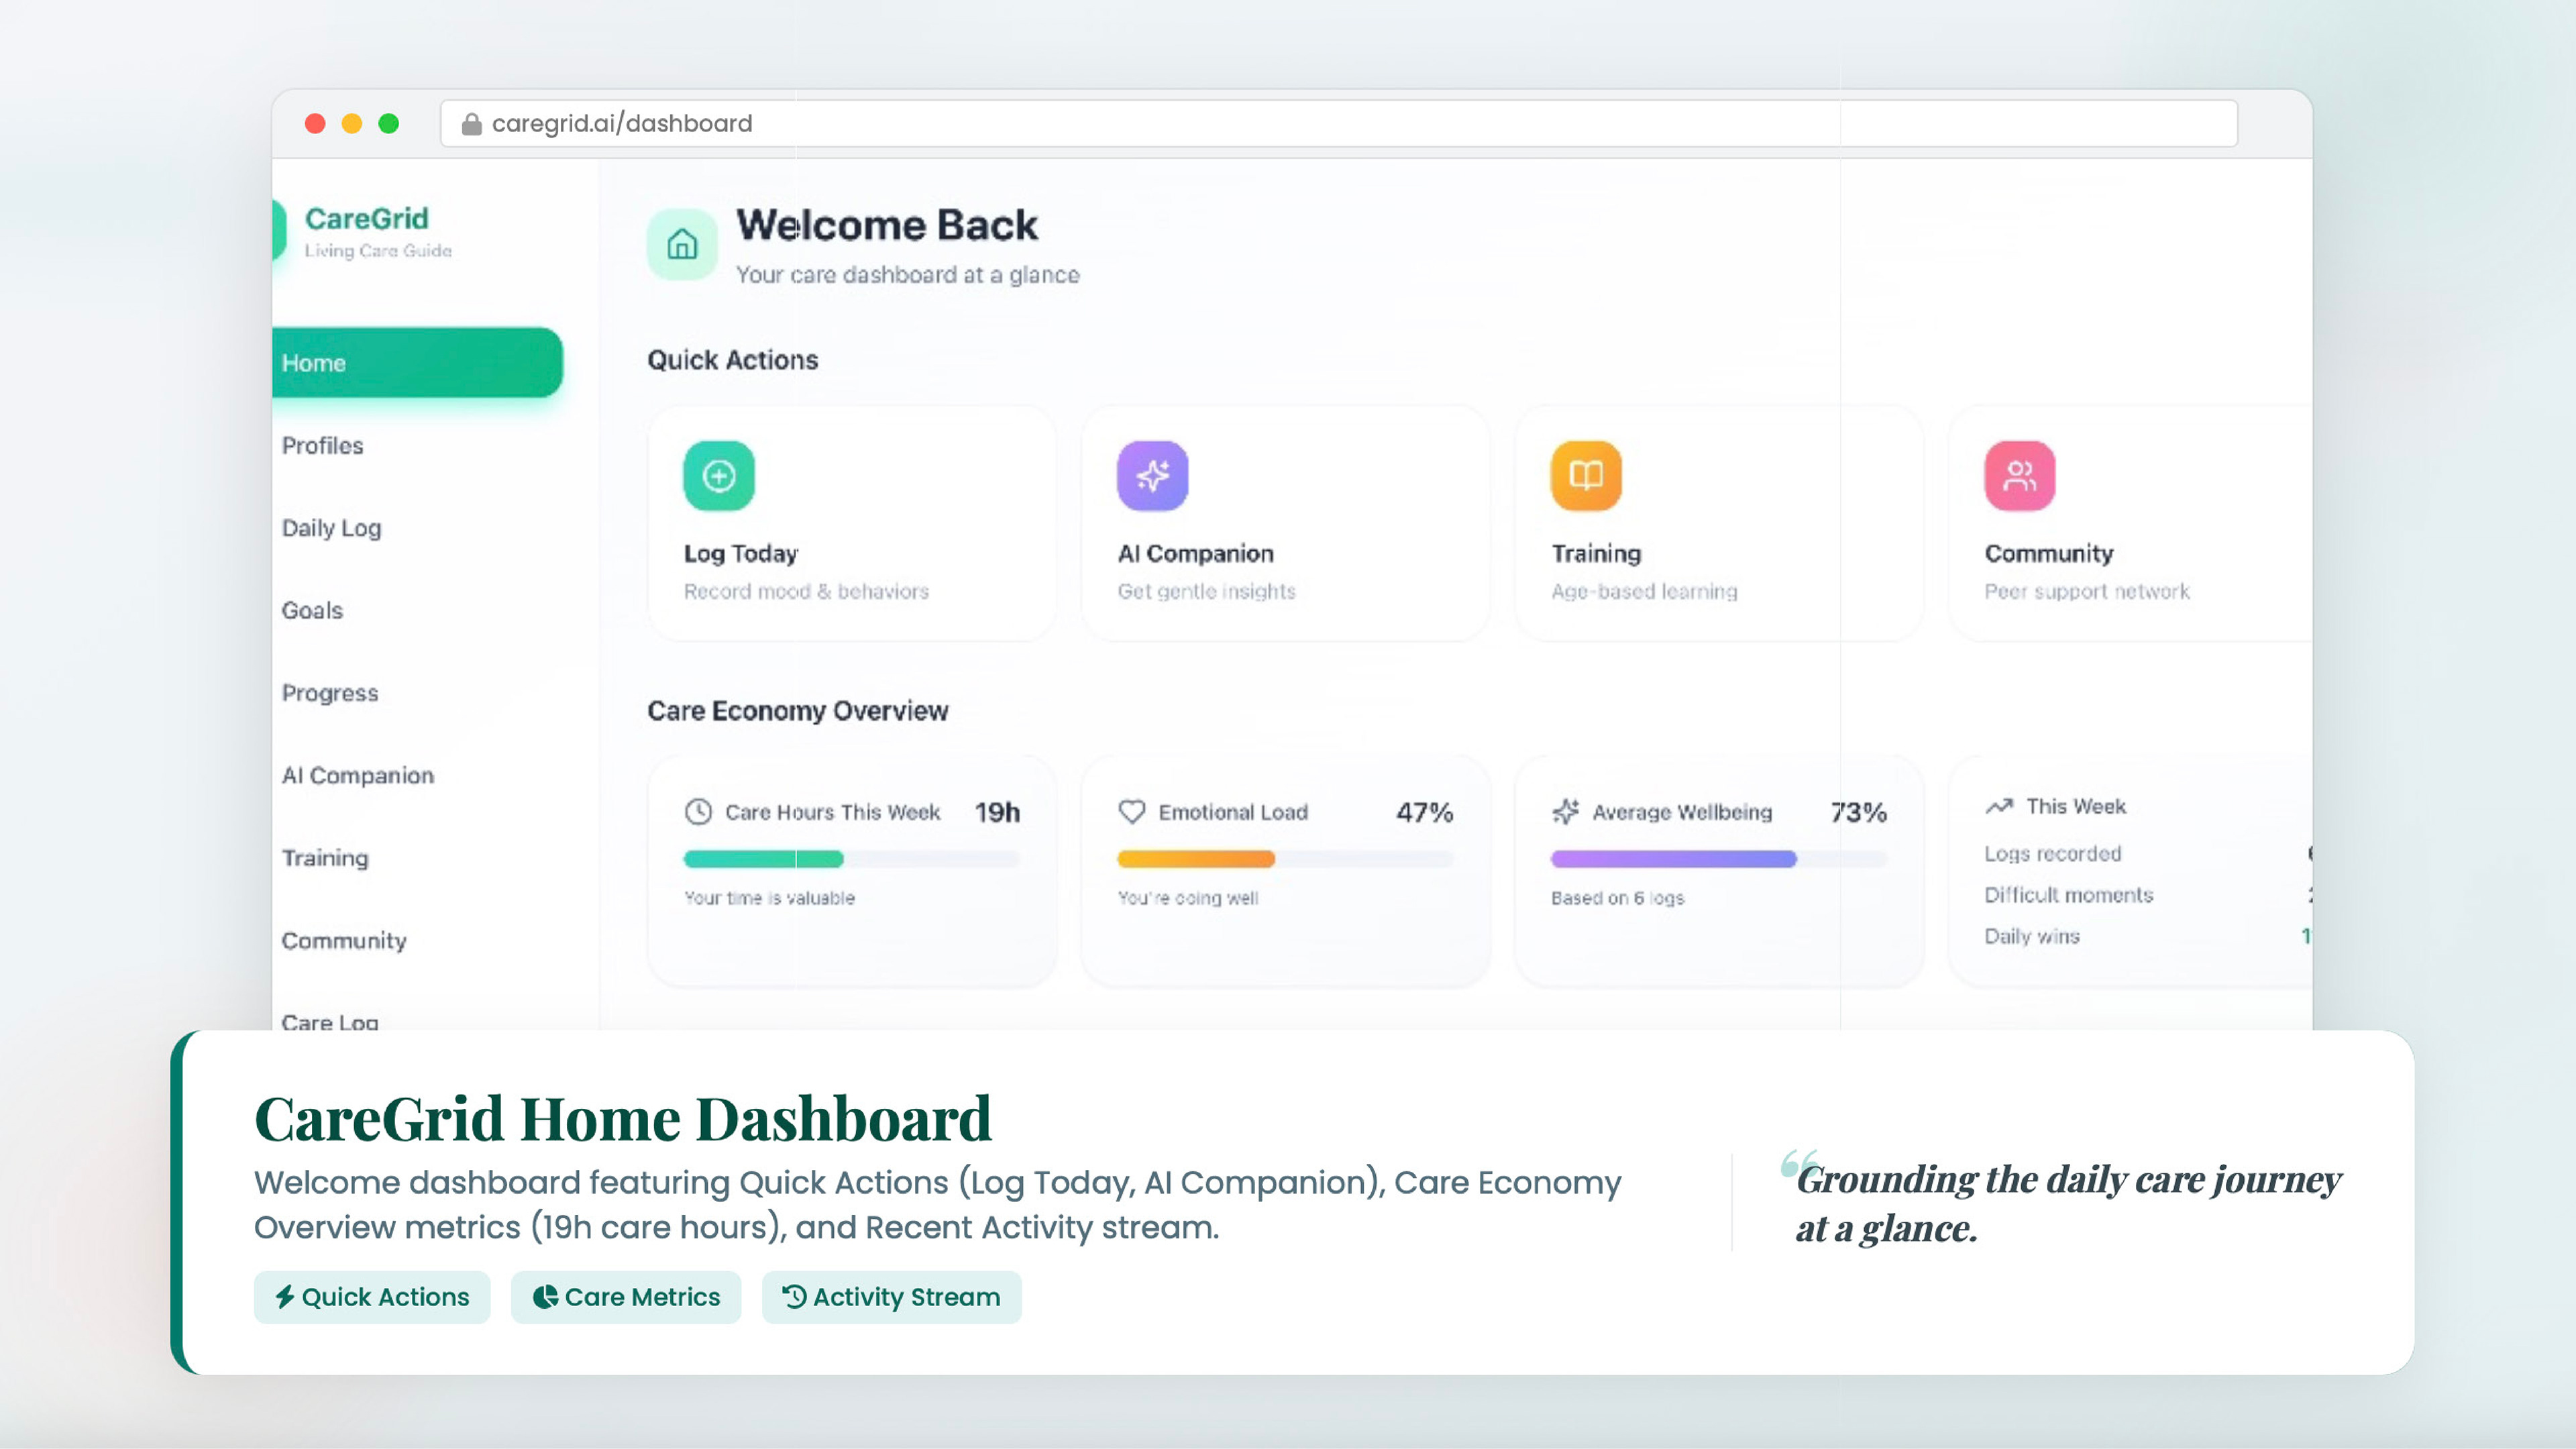Click the home icon beside Welcome Back

point(682,244)
